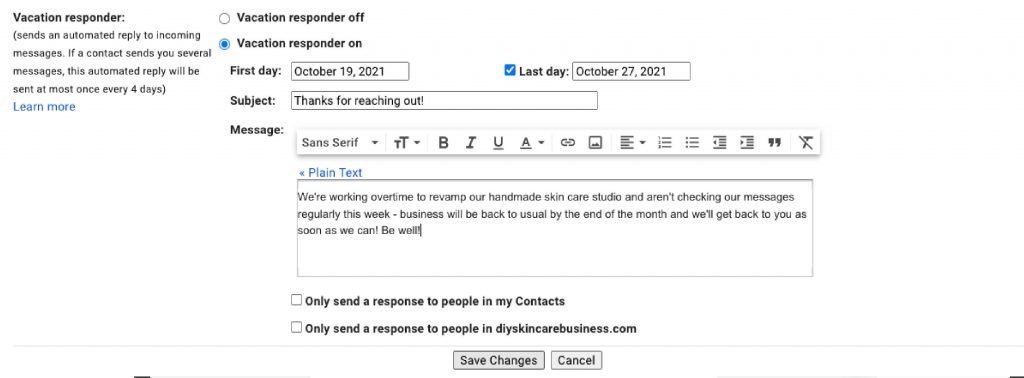Image resolution: width=1024 pixels, height=378 pixels.
Task: Expand the text alignment dropdown
Action: tap(632, 142)
